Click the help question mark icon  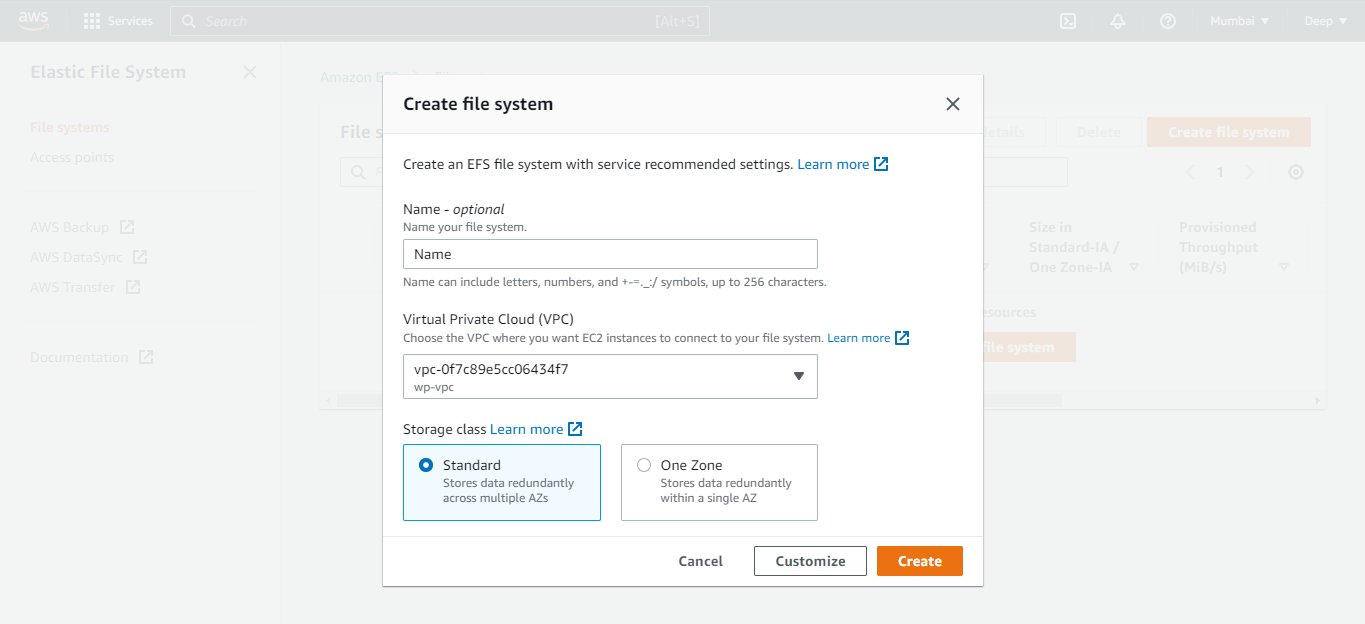[x=1167, y=20]
